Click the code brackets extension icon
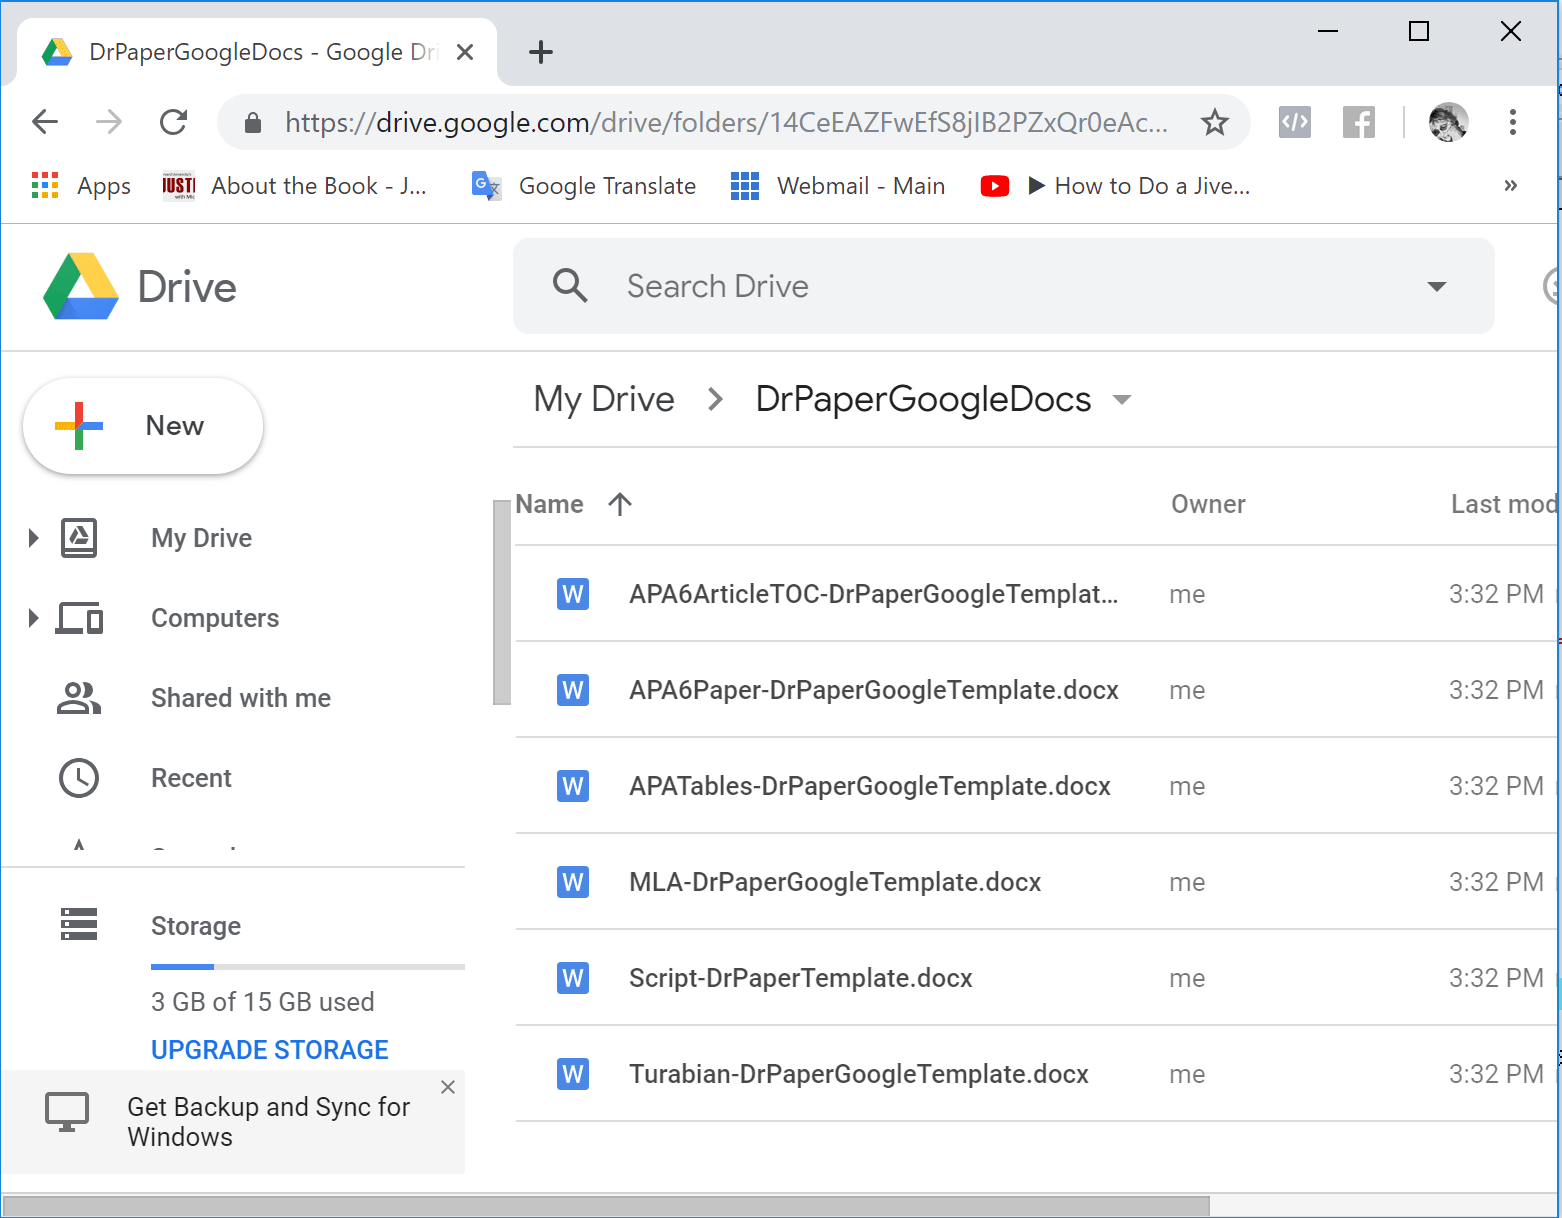Screen dimensions: 1562x1218 pyautogui.click(x=1294, y=123)
